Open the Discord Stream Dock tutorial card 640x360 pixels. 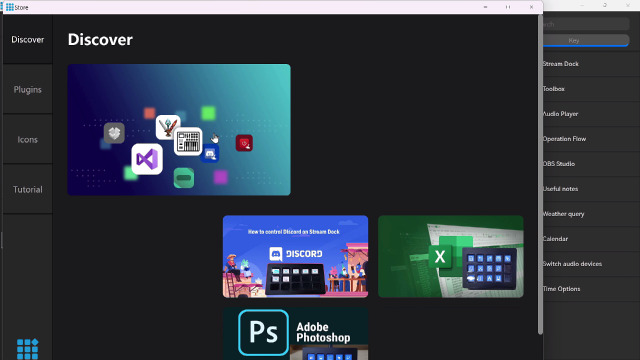tap(296, 256)
